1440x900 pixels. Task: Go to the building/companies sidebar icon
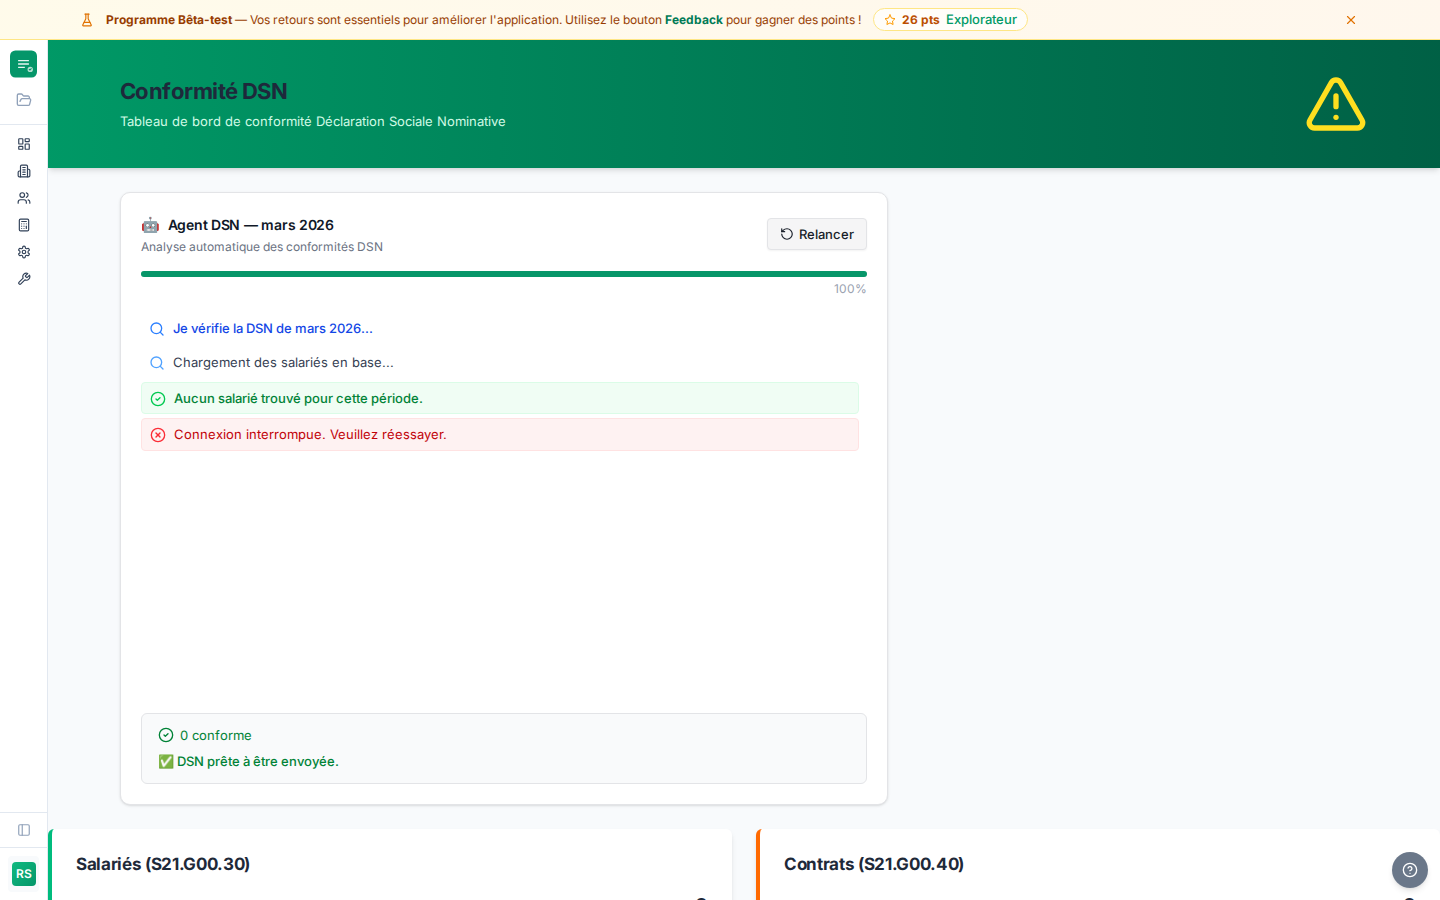(24, 171)
